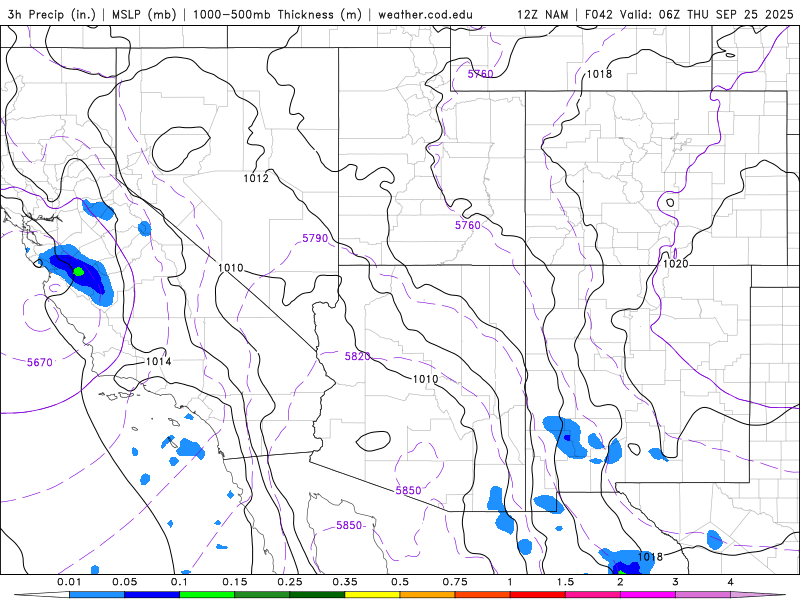Pick the orange 0.5 legend color segment
Image resolution: width=800 pixels, height=600 pixels.
pyautogui.click(x=427, y=595)
